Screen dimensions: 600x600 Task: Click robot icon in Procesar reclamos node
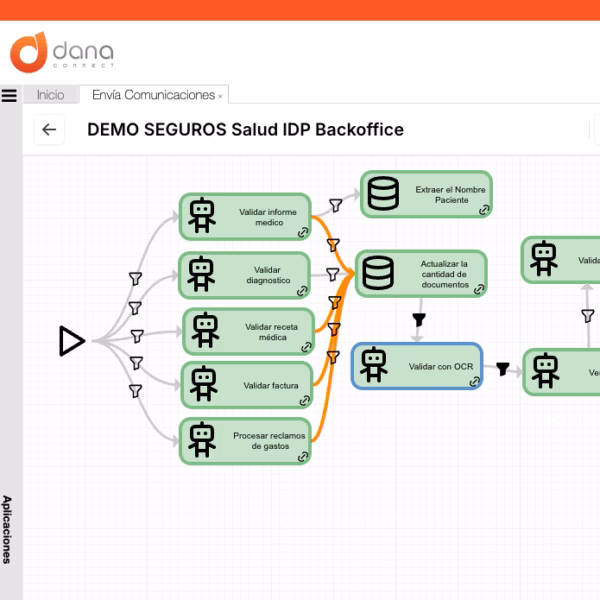(202, 440)
